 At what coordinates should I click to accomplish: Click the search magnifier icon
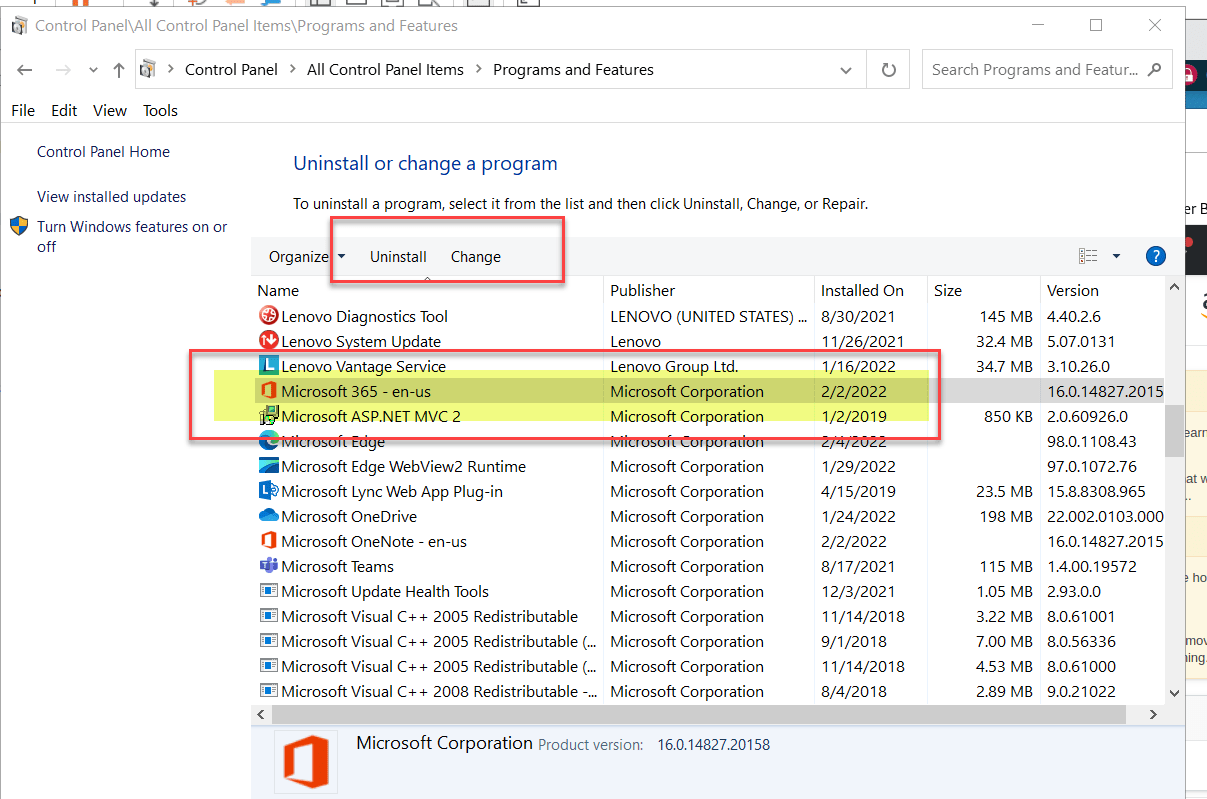pyautogui.click(x=1155, y=70)
